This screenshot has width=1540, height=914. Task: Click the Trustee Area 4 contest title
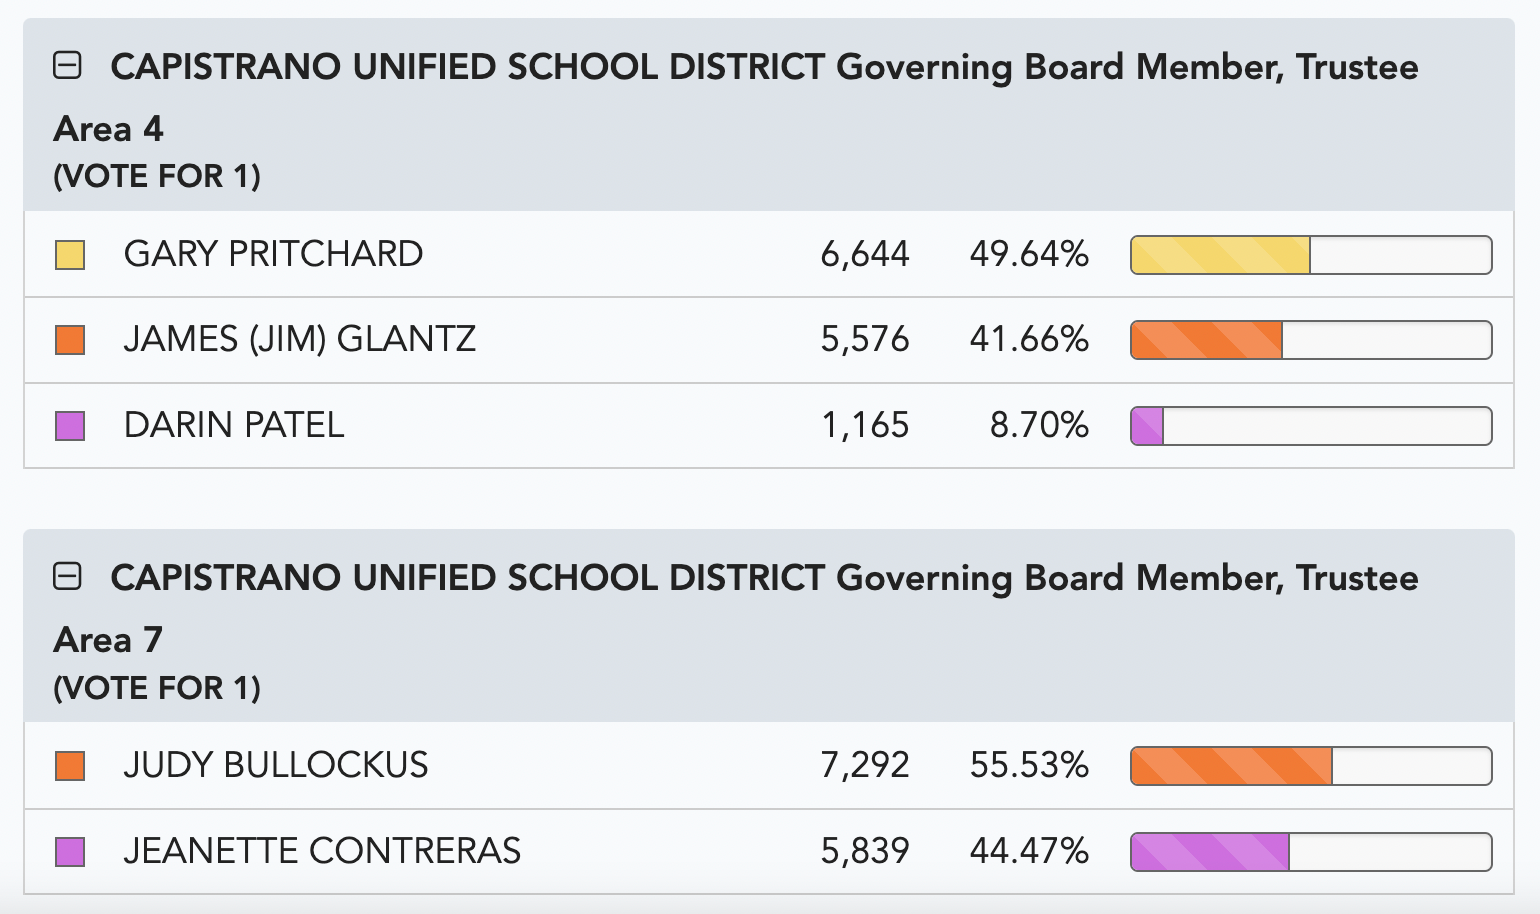736,97
